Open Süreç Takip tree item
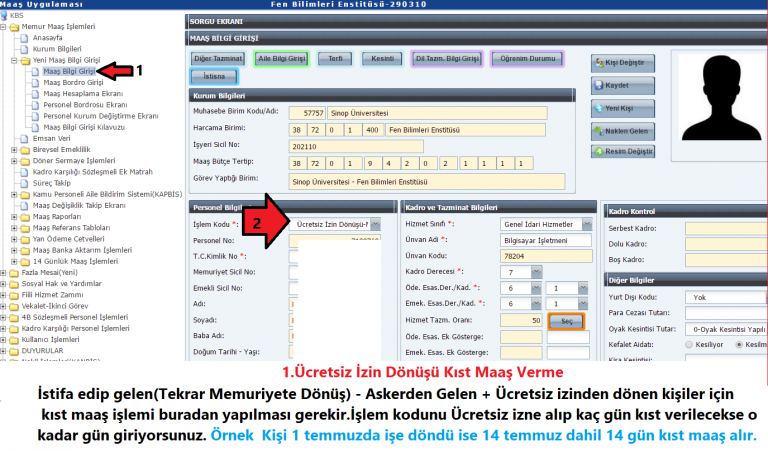Viewport: 768px width, 451px height. click(51, 183)
